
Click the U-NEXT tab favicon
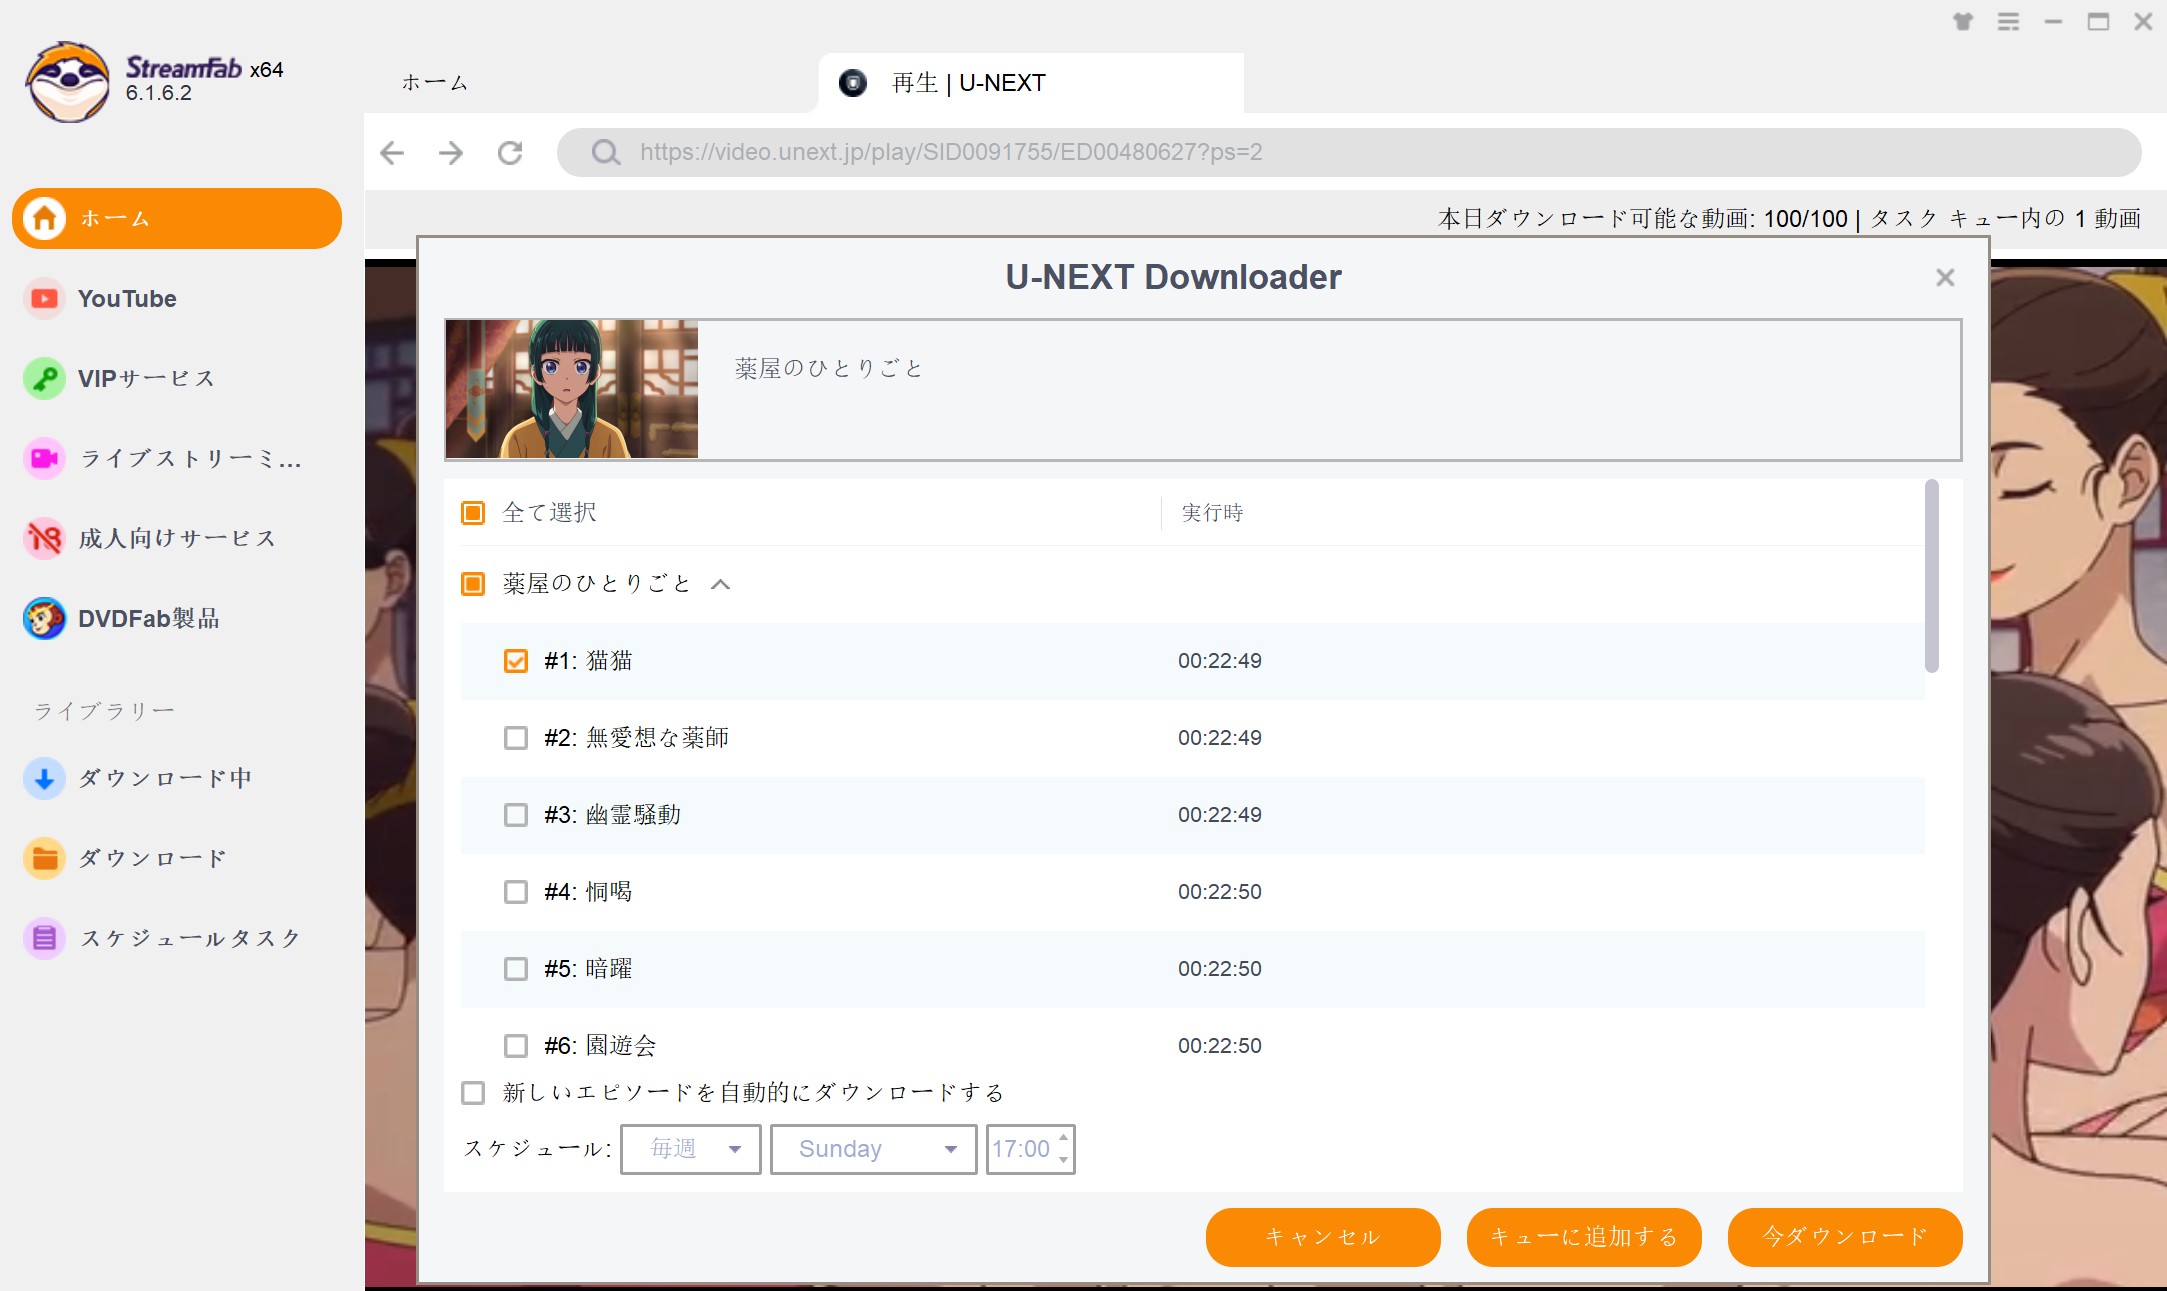coord(853,83)
